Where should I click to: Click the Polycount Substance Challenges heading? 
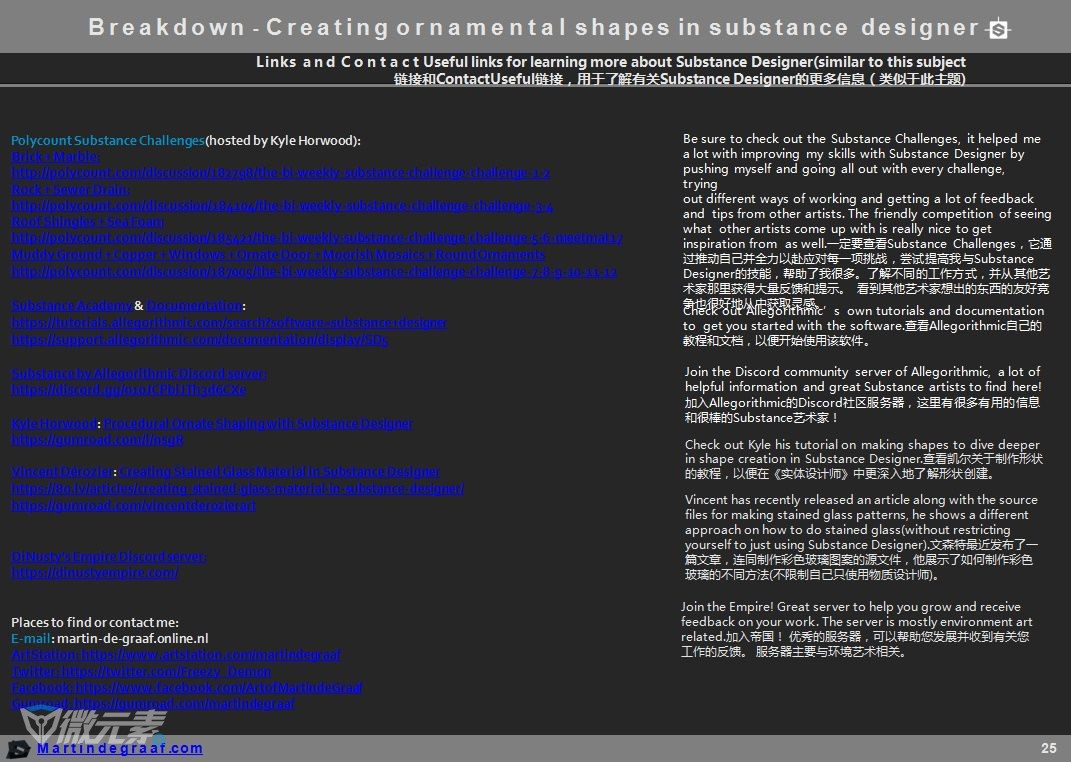[107, 140]
